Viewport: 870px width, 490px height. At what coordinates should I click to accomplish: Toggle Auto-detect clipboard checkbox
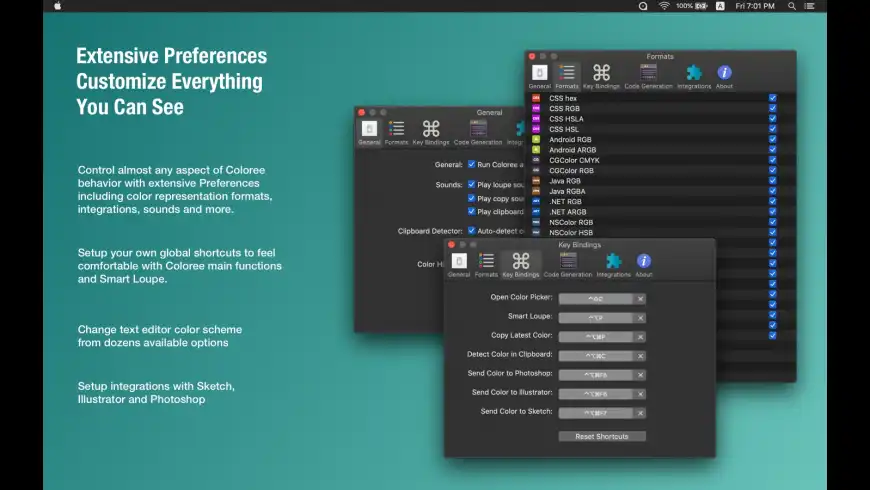(x=472, y=230)
